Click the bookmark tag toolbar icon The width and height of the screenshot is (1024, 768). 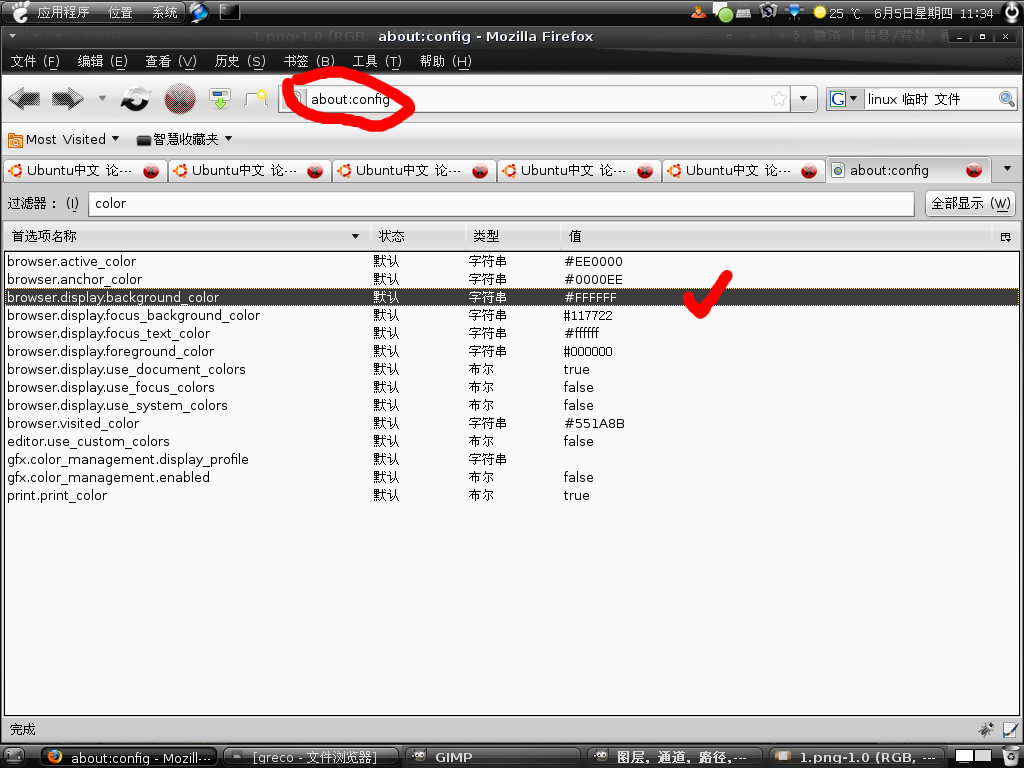coord(256,99)
